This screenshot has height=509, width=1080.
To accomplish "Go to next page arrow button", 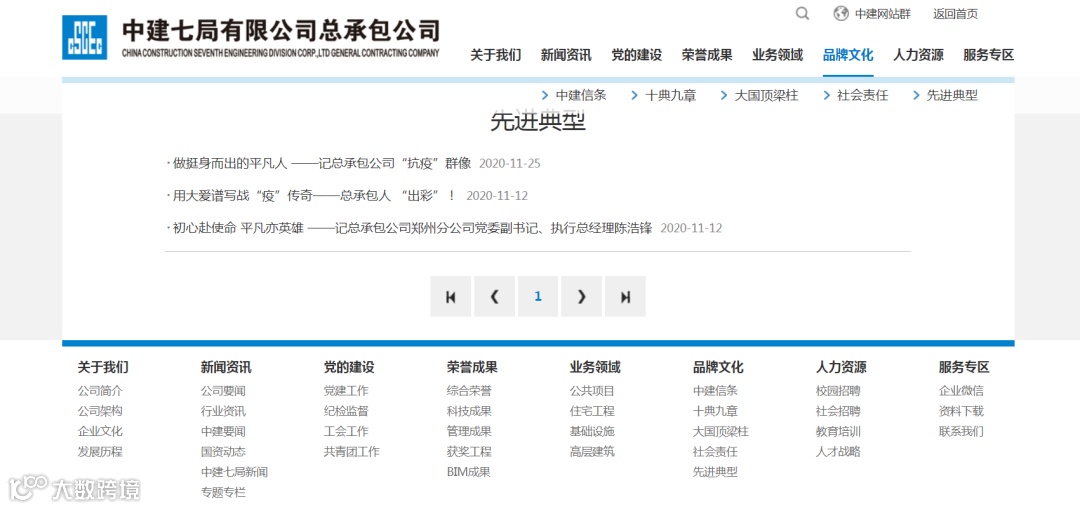I will (x=581, y=296).
